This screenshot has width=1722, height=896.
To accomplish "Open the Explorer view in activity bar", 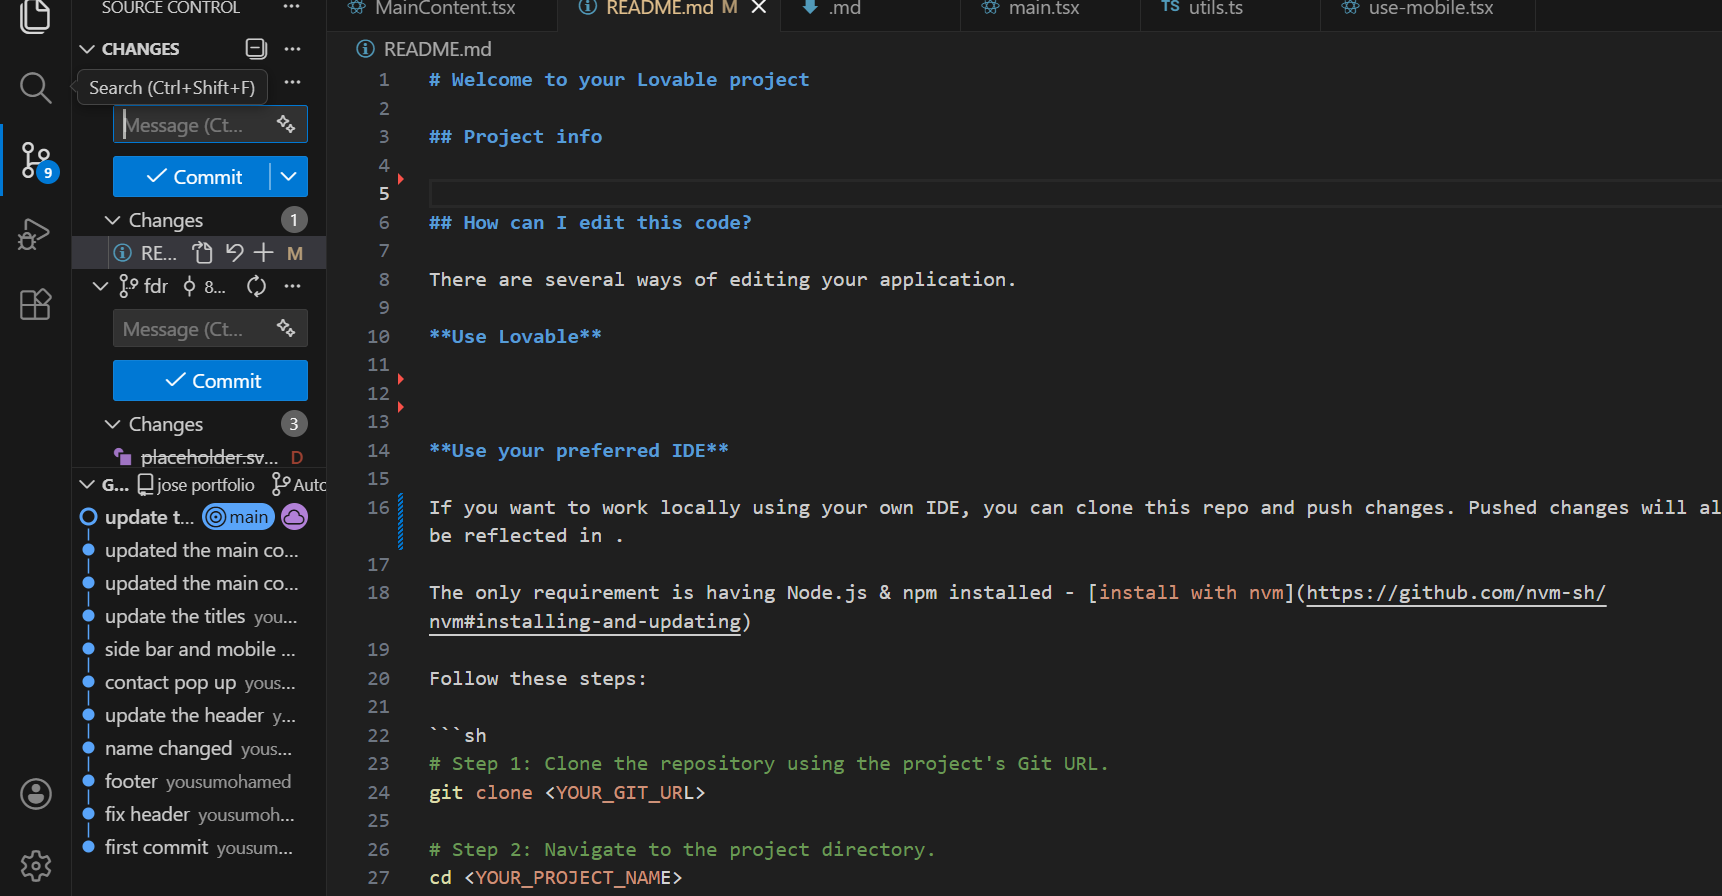I will pos(35,16).
